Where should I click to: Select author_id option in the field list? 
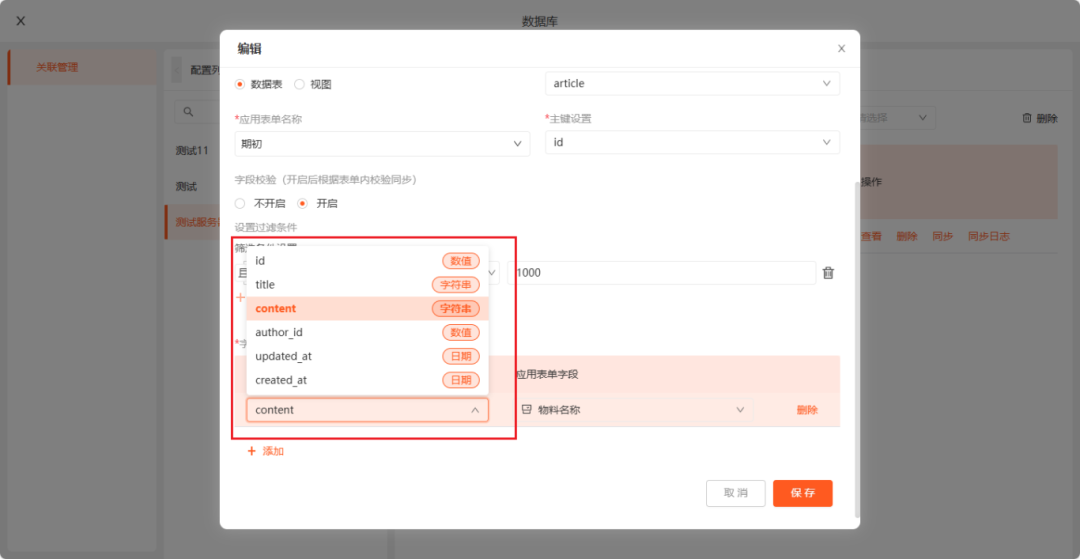click(367, 333)
